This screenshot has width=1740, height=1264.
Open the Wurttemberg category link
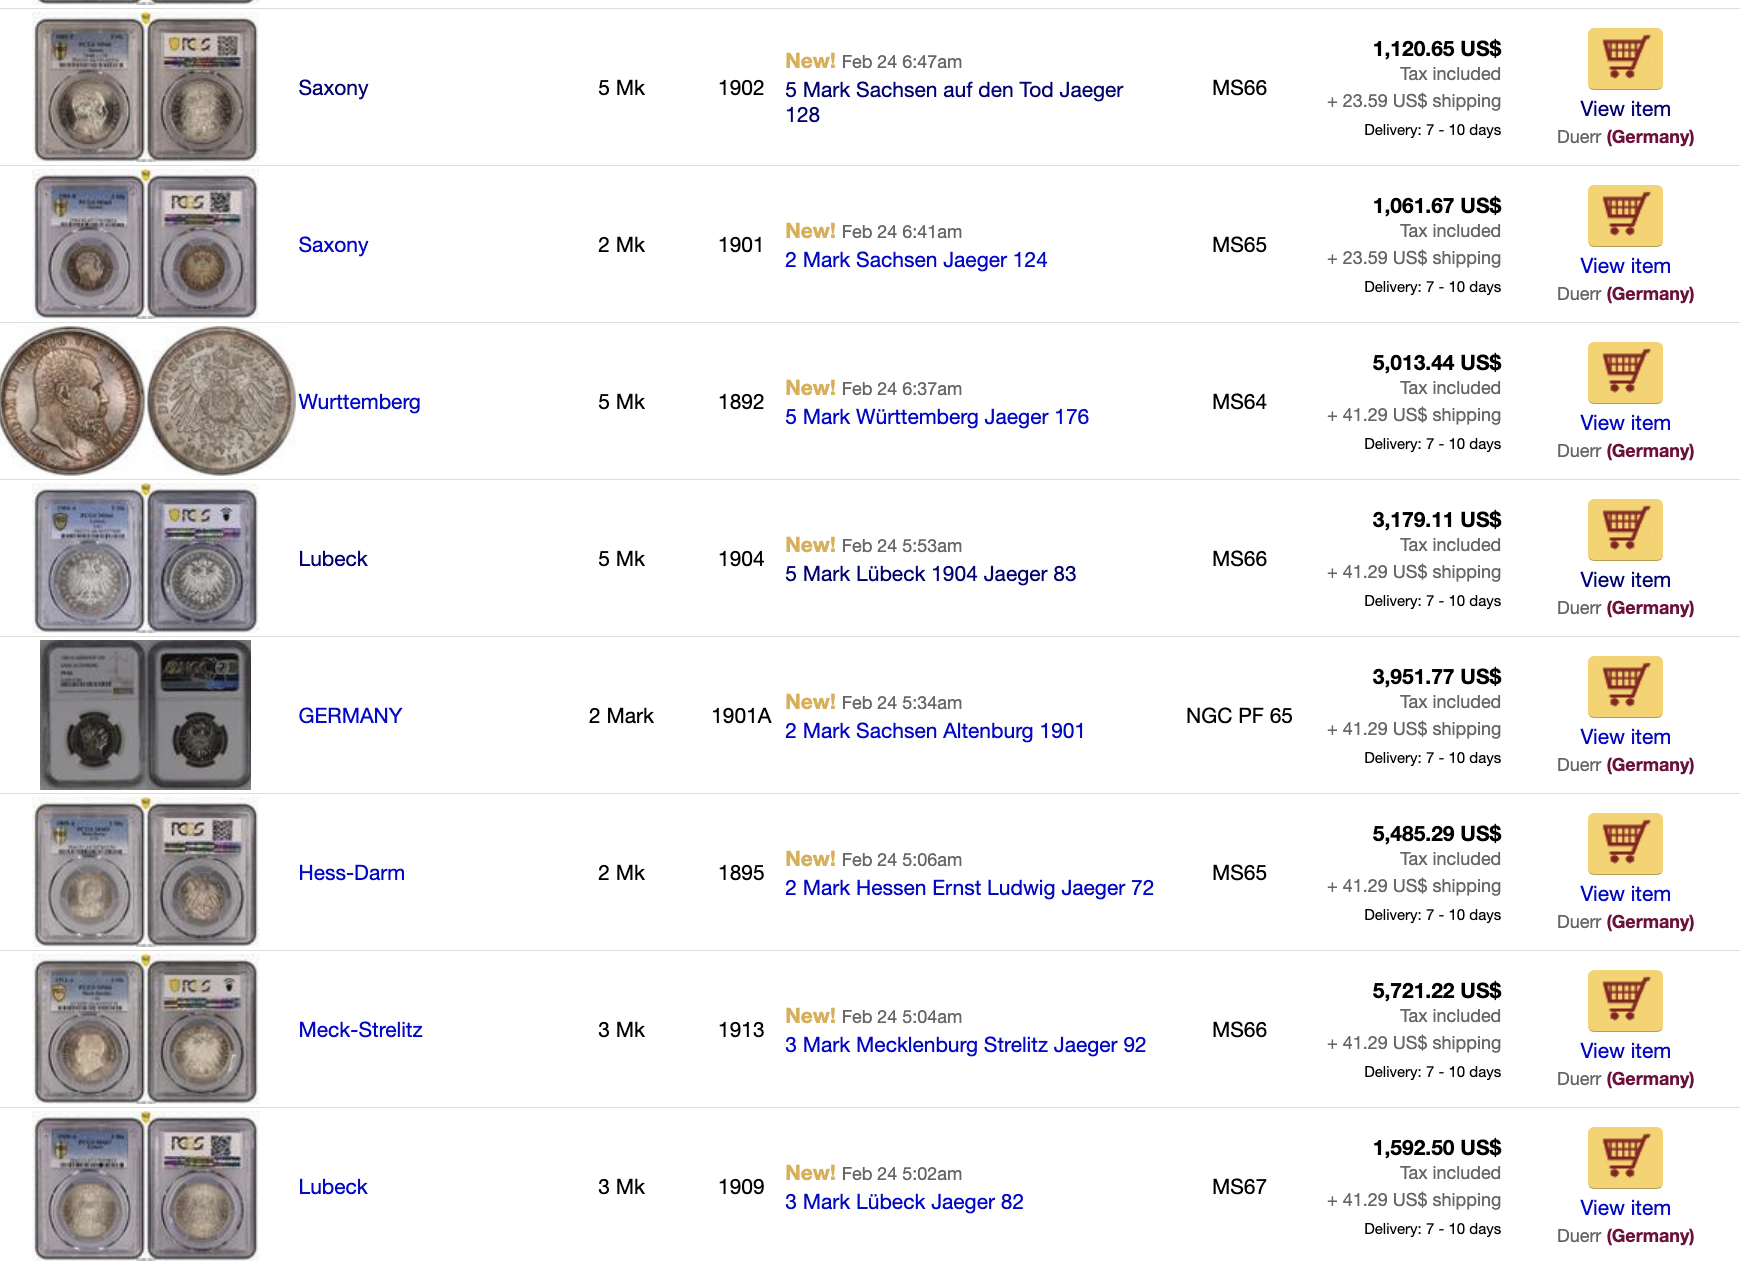pos(359,402)
